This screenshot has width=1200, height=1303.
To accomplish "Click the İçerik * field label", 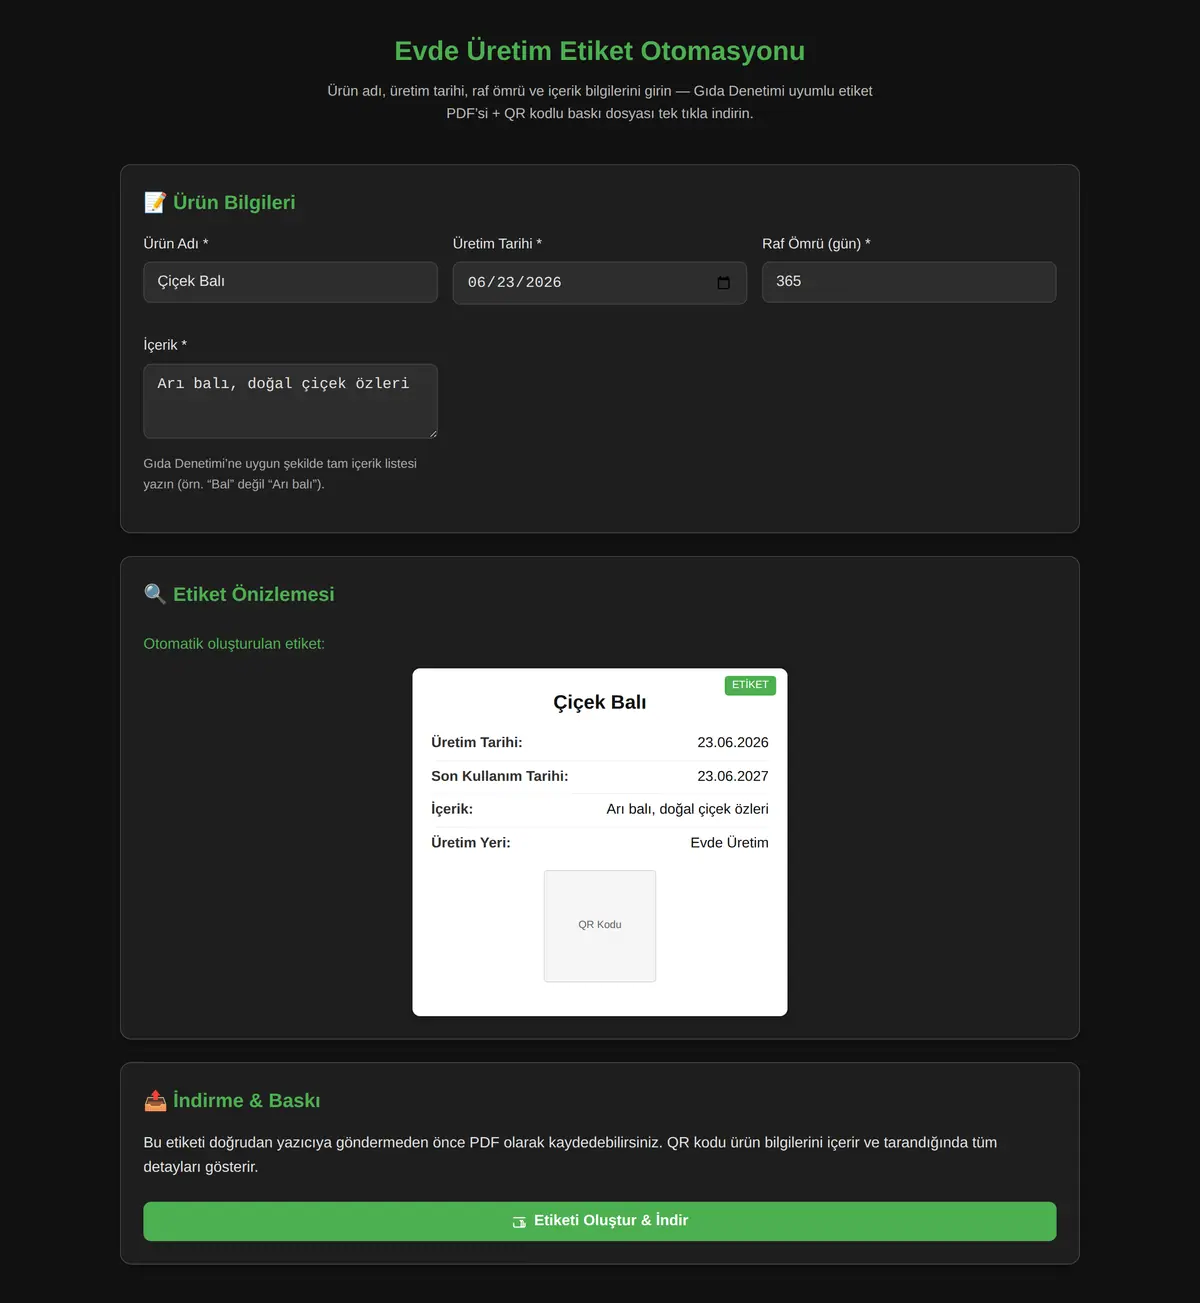I will coord(165,345).
